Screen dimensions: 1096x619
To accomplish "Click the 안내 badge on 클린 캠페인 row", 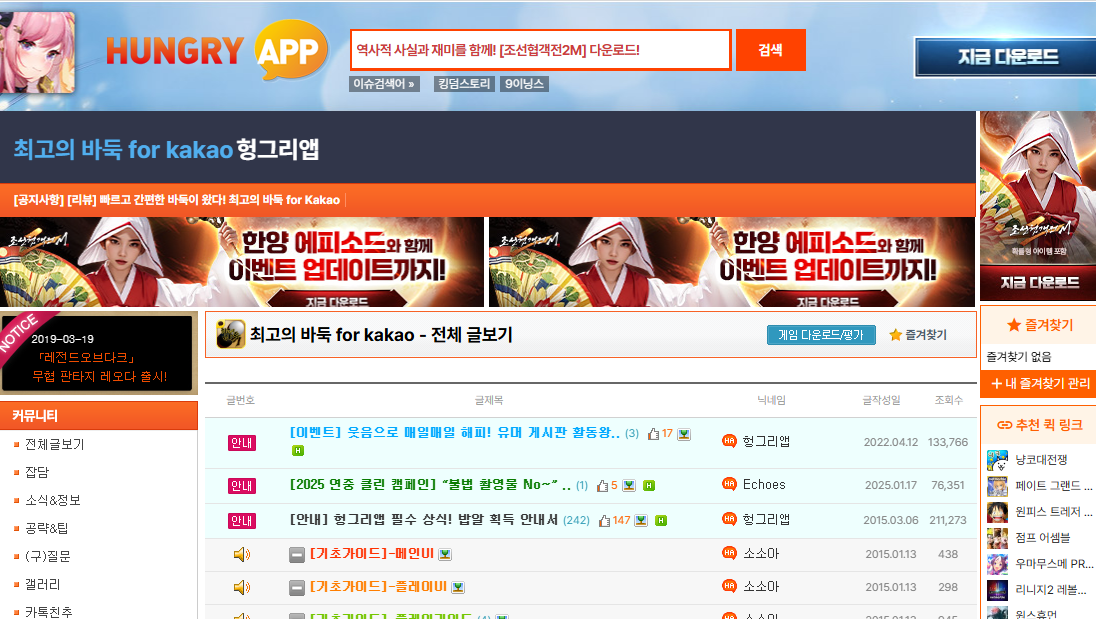I will [x=242, y=486].
